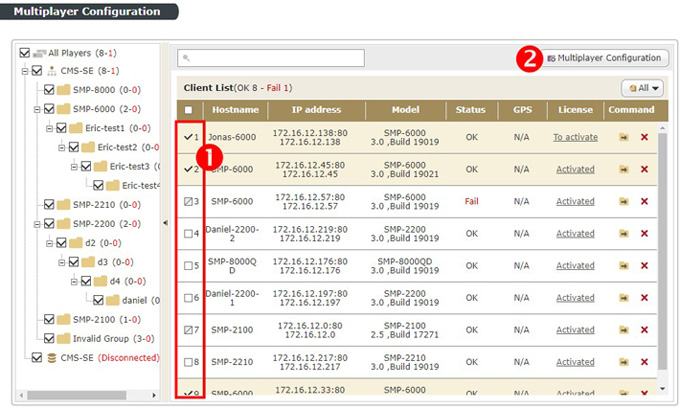Delete Daniel-2200-1 with red X

pyautogui.click(x=644, y=298)
